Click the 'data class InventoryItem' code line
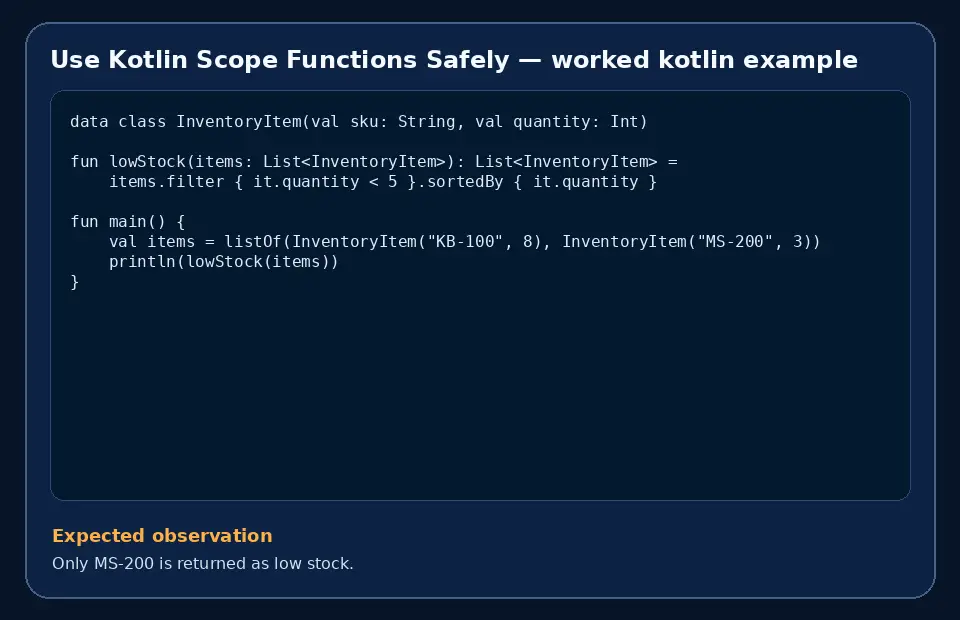 (359, 122)
